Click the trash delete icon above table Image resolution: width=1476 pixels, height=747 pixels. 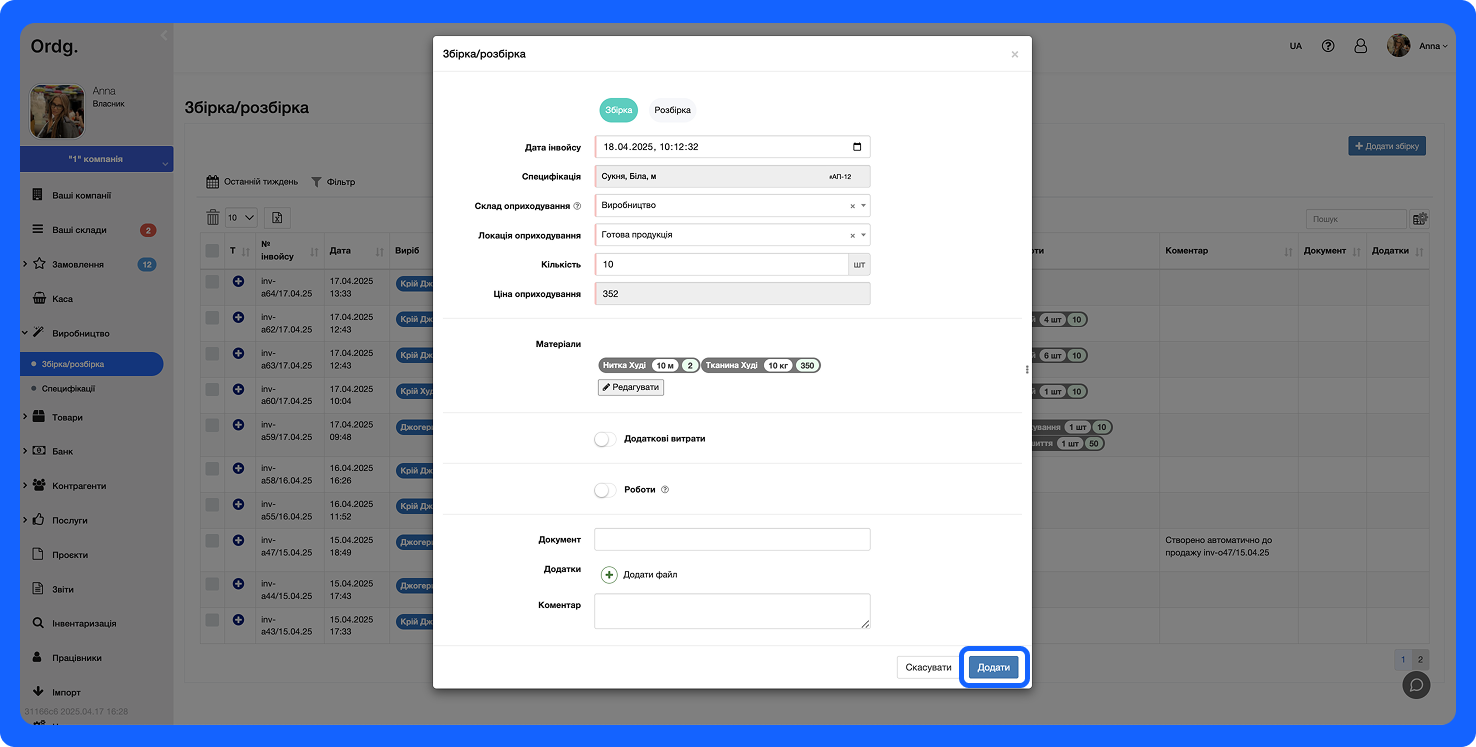click(x=212, y=217)
